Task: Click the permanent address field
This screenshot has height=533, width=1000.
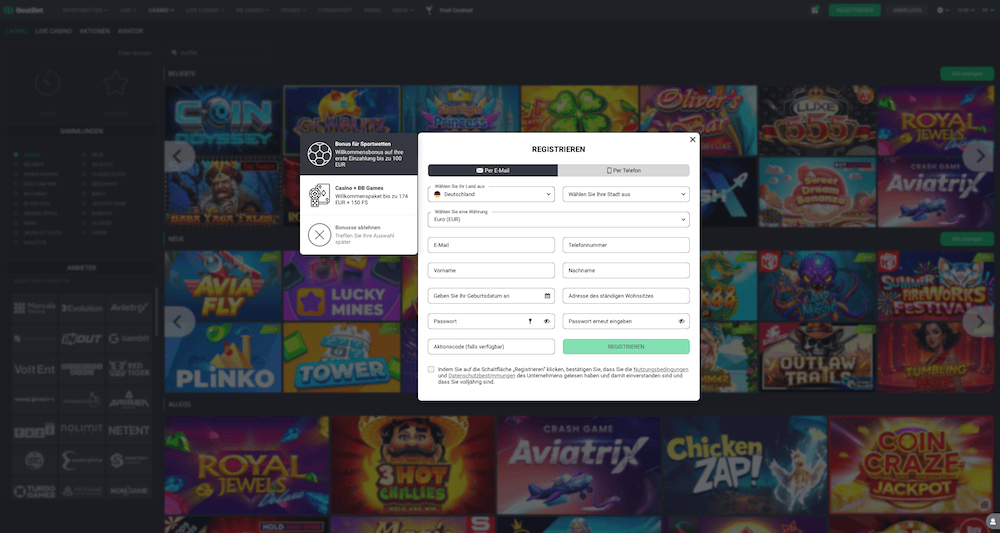Action: pyautogui.click(x=626, y=296)
